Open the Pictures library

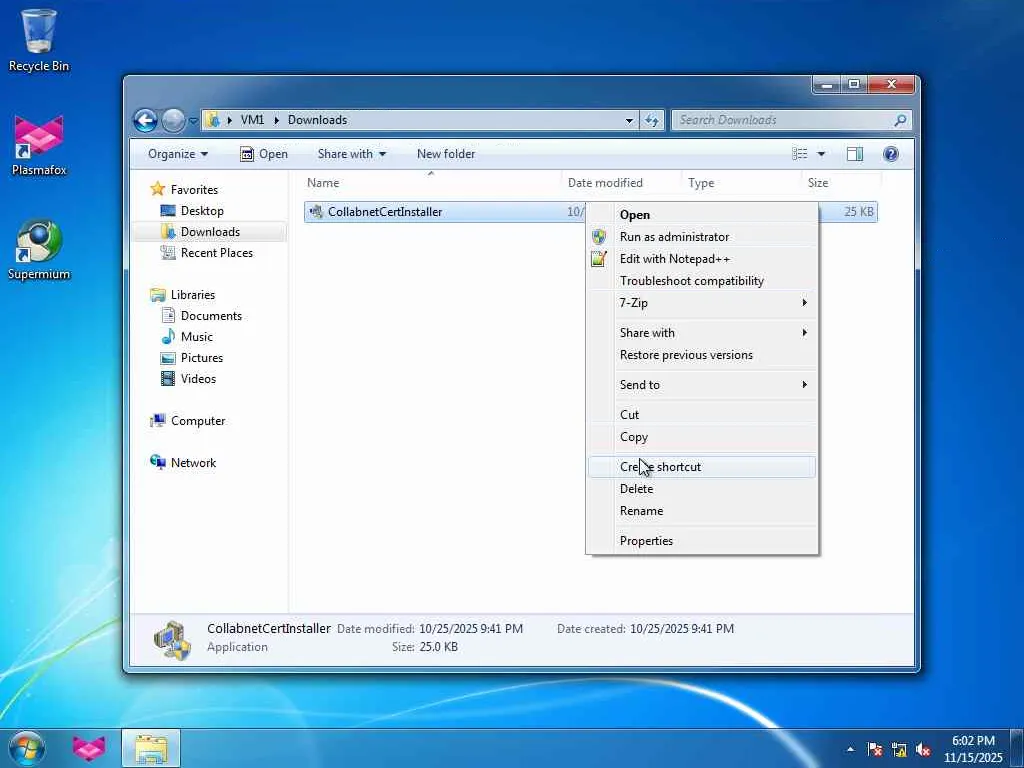click(192, 358)
